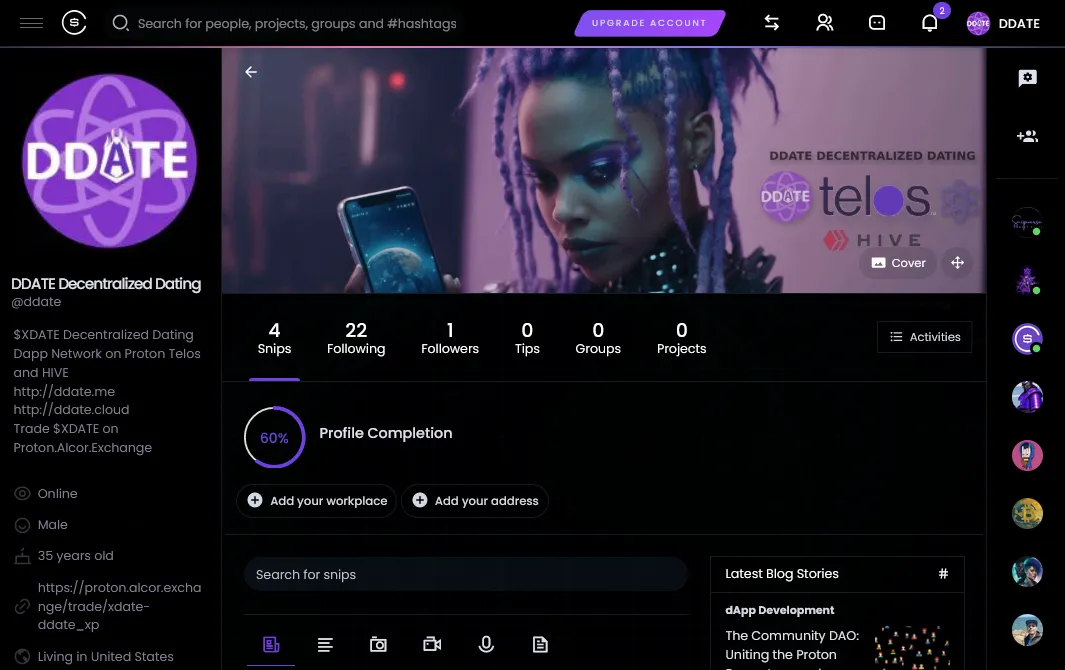The image size is (1065, 670).
Task: Select the 0 Groups tab
Action: [x=598, y=338]
